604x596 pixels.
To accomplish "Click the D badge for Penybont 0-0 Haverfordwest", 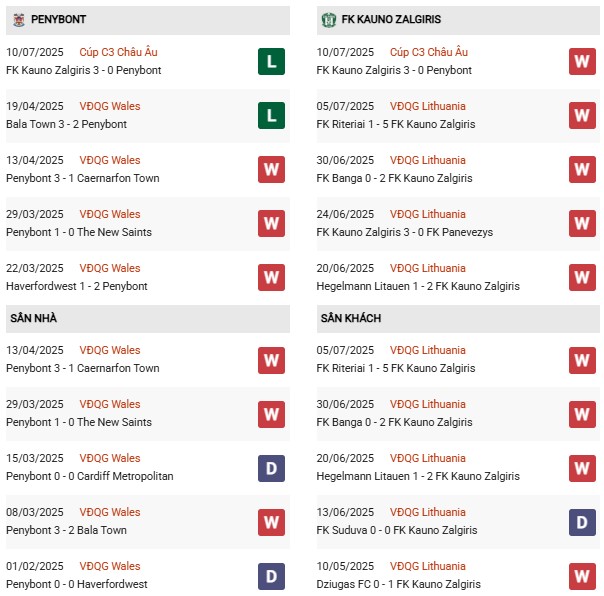I will [271, 576].
